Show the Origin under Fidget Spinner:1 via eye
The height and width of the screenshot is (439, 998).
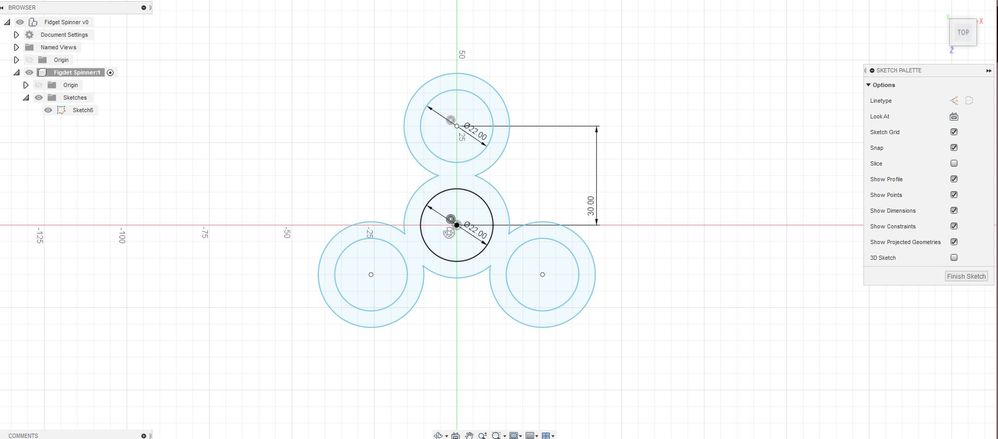click(x=39, y=85)
